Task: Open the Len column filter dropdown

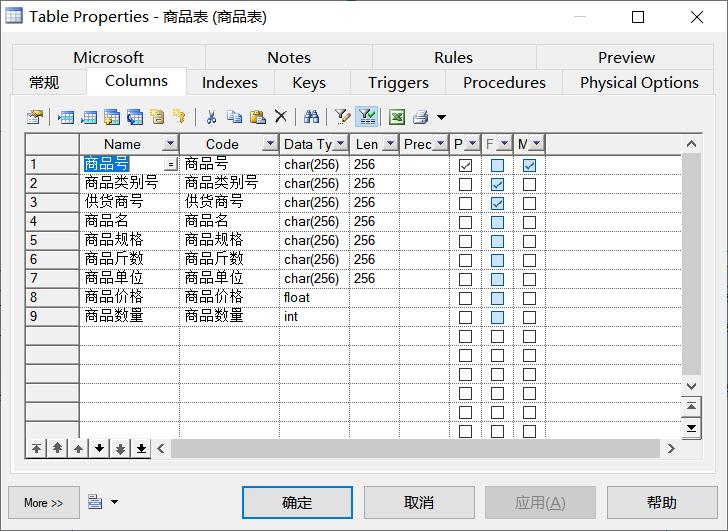Action: 390,144
